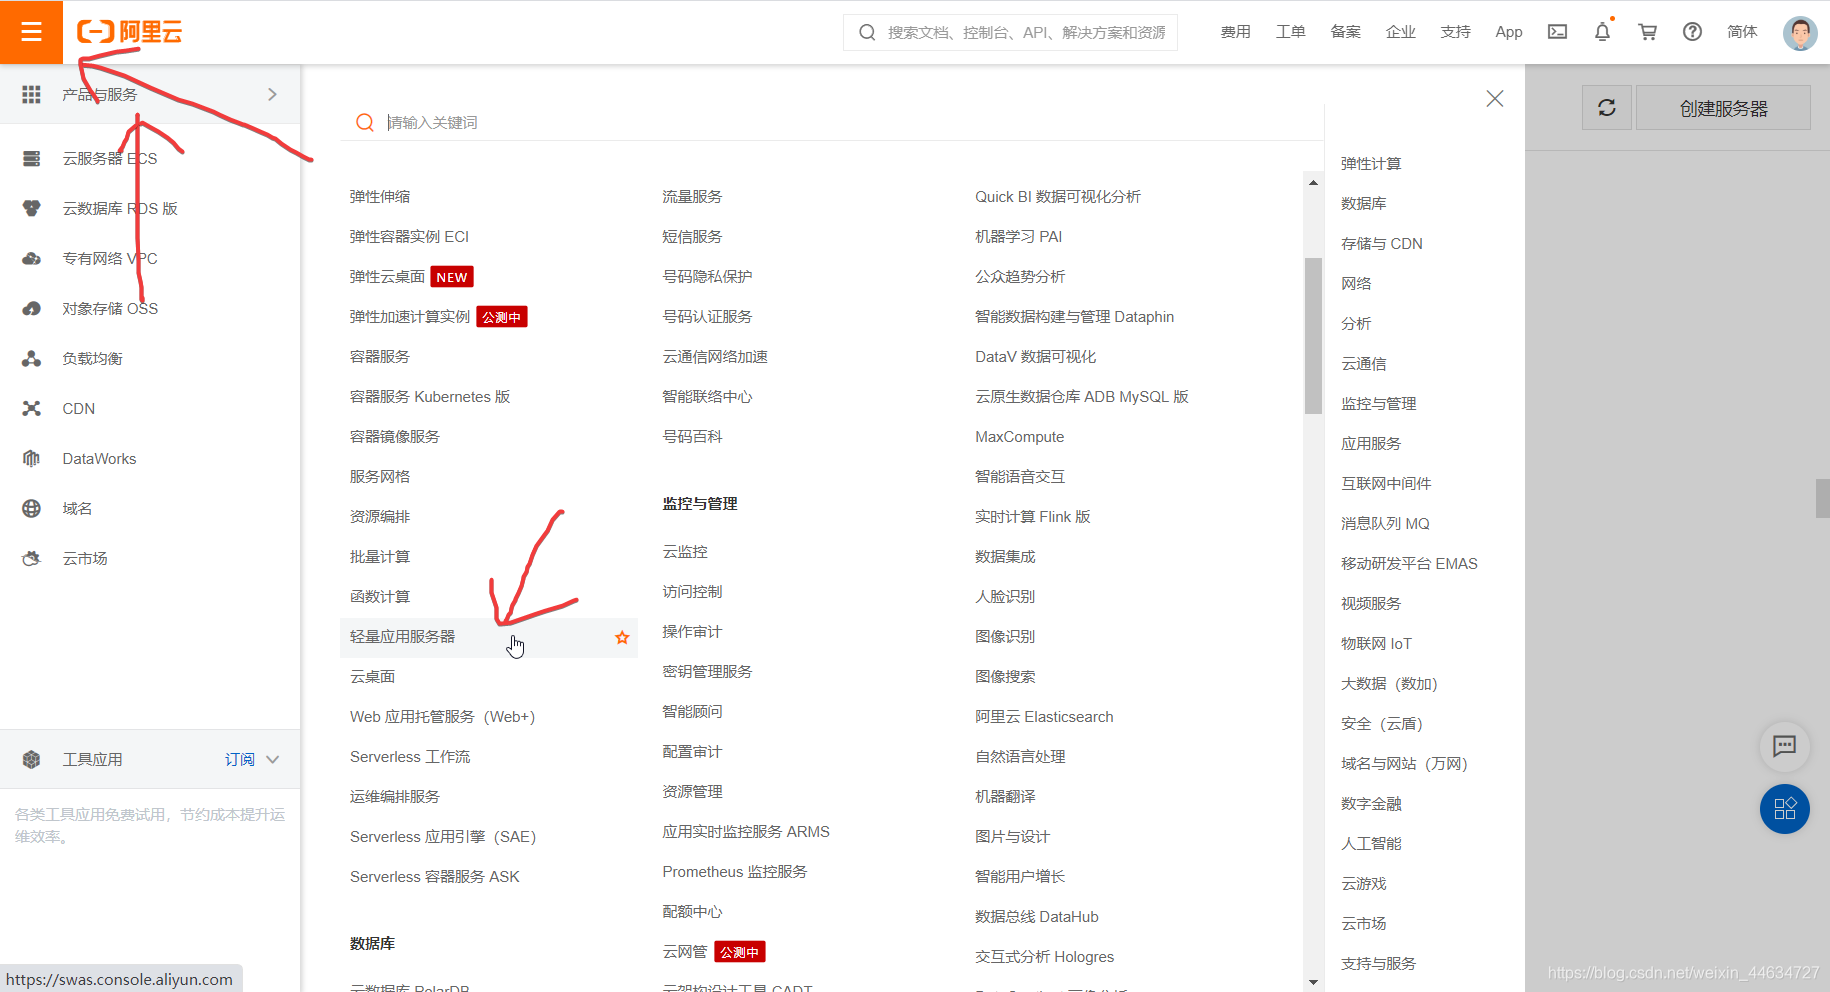
Task: Jump to 数据库 category in right list
Action: point(1364,204)
